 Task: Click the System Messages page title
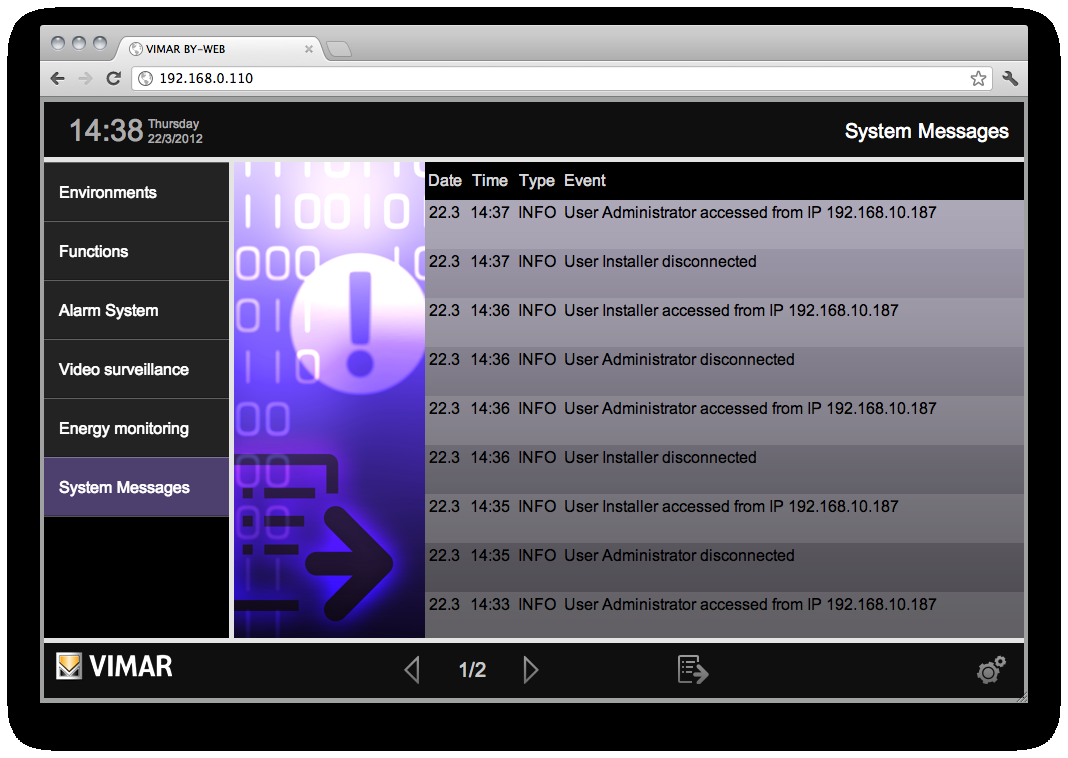coord(926,131)
